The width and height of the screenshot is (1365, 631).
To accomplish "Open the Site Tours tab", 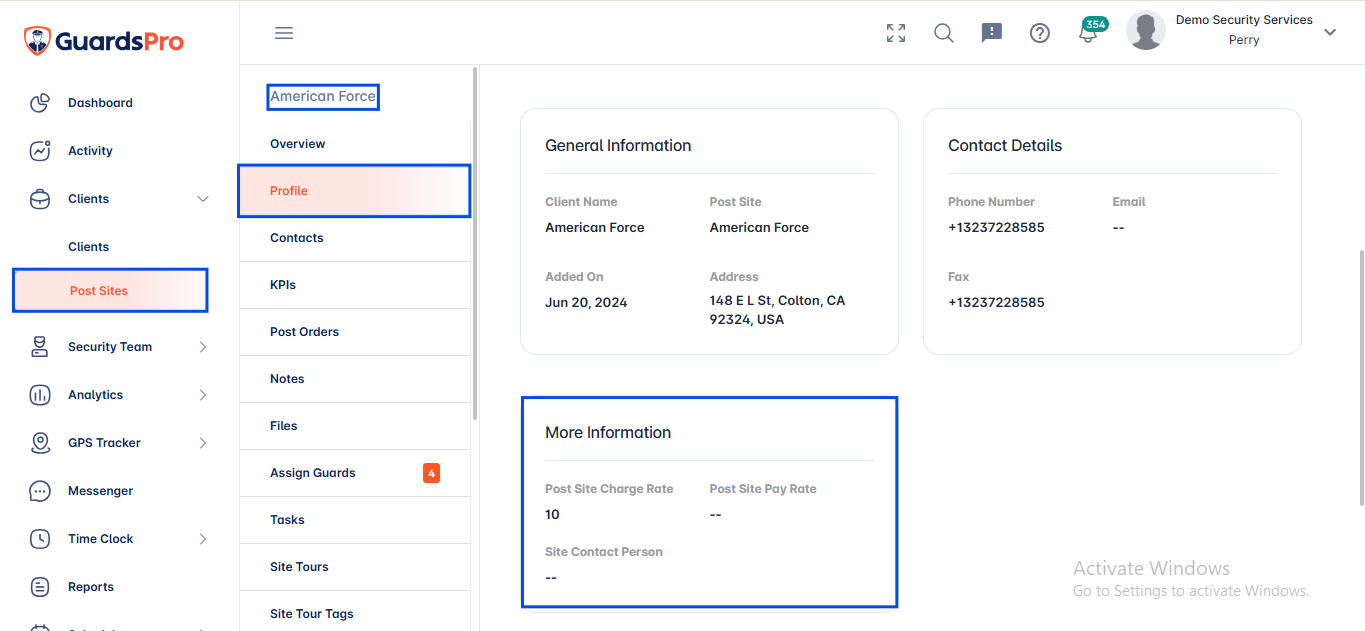I will (x=355, y=567).
